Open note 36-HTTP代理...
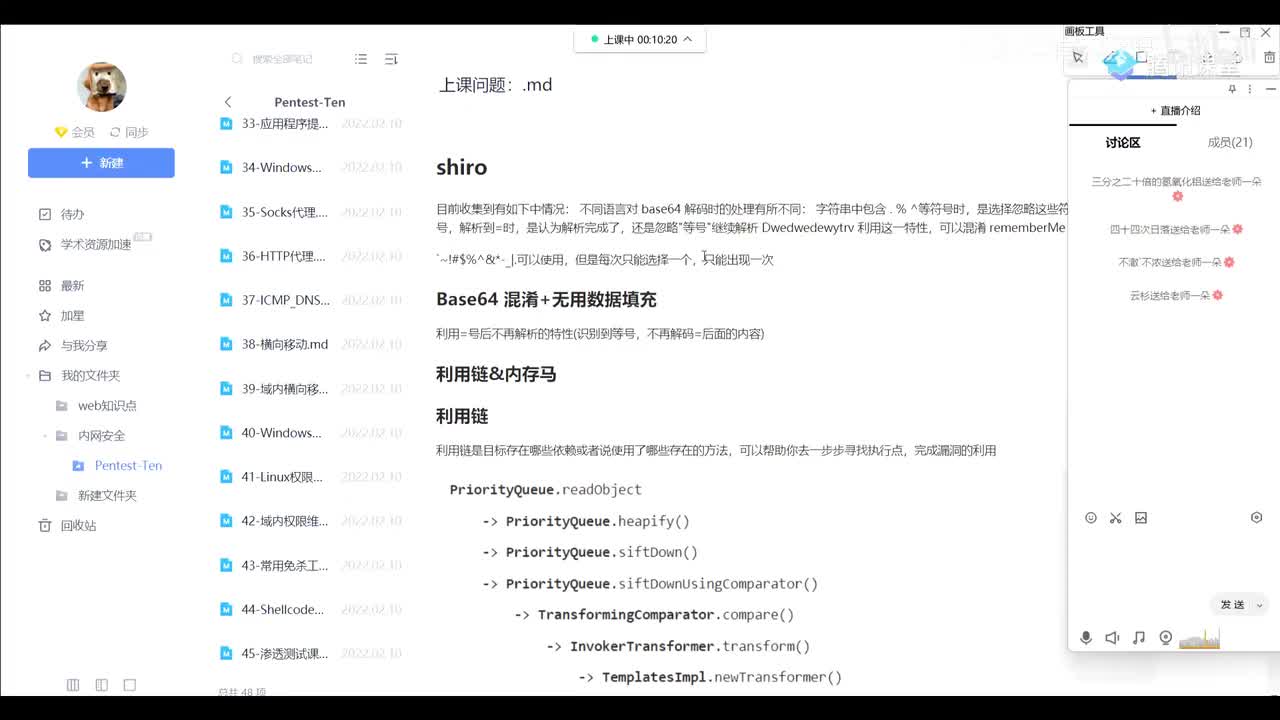The width and height of the screenshot is (1280, 720). tap(310, 256)
